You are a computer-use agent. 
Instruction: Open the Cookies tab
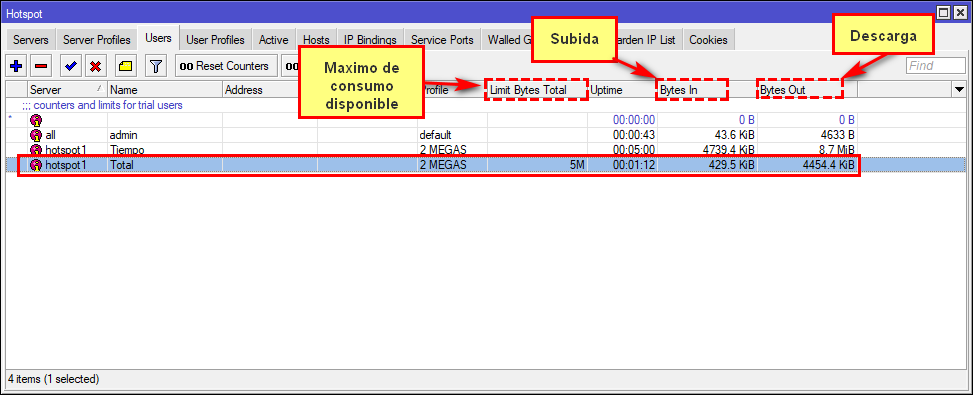708,40
